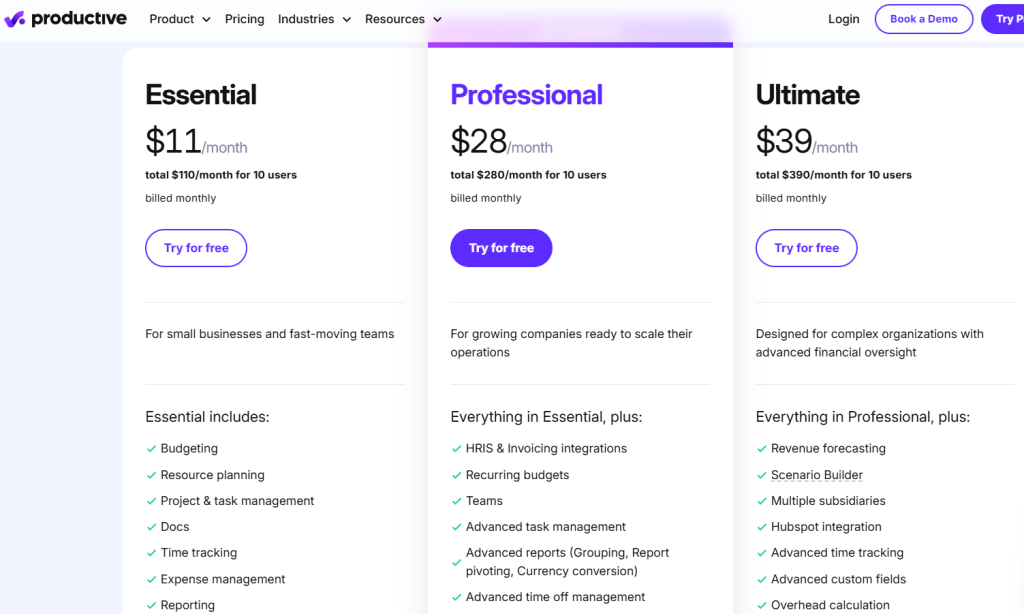Click the checkmark next to Time tracking
This screenshot has width=1024, height=614.
pos(152,553)
